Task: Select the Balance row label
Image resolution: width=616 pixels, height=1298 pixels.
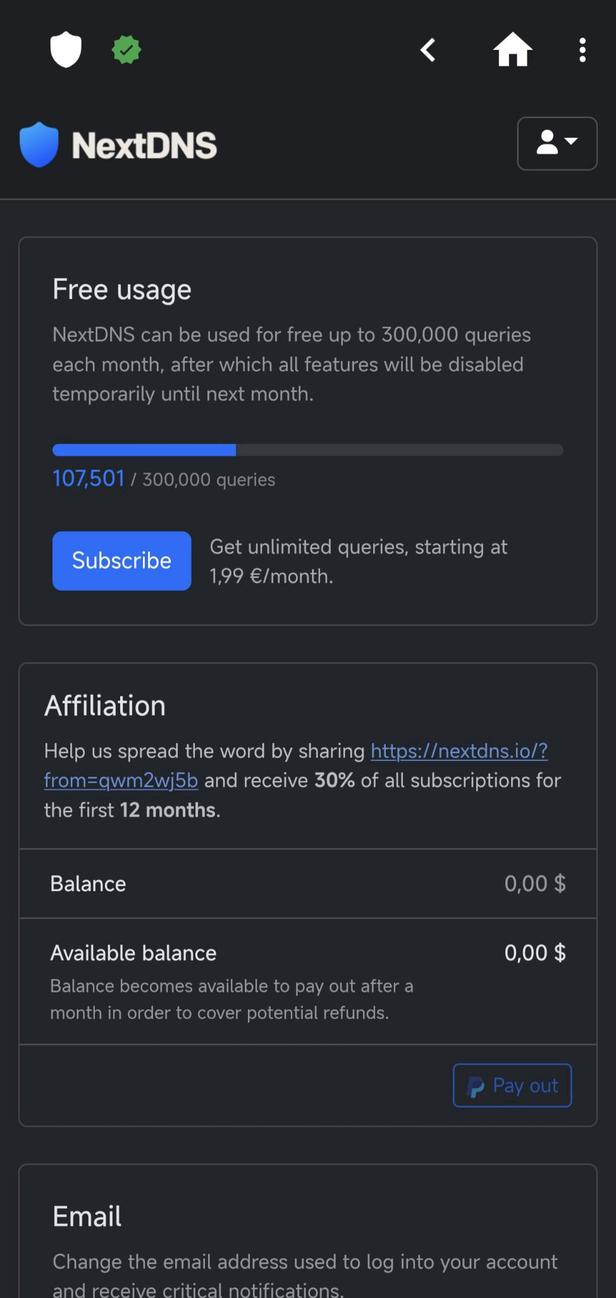Action: click(x=88, y=884)
